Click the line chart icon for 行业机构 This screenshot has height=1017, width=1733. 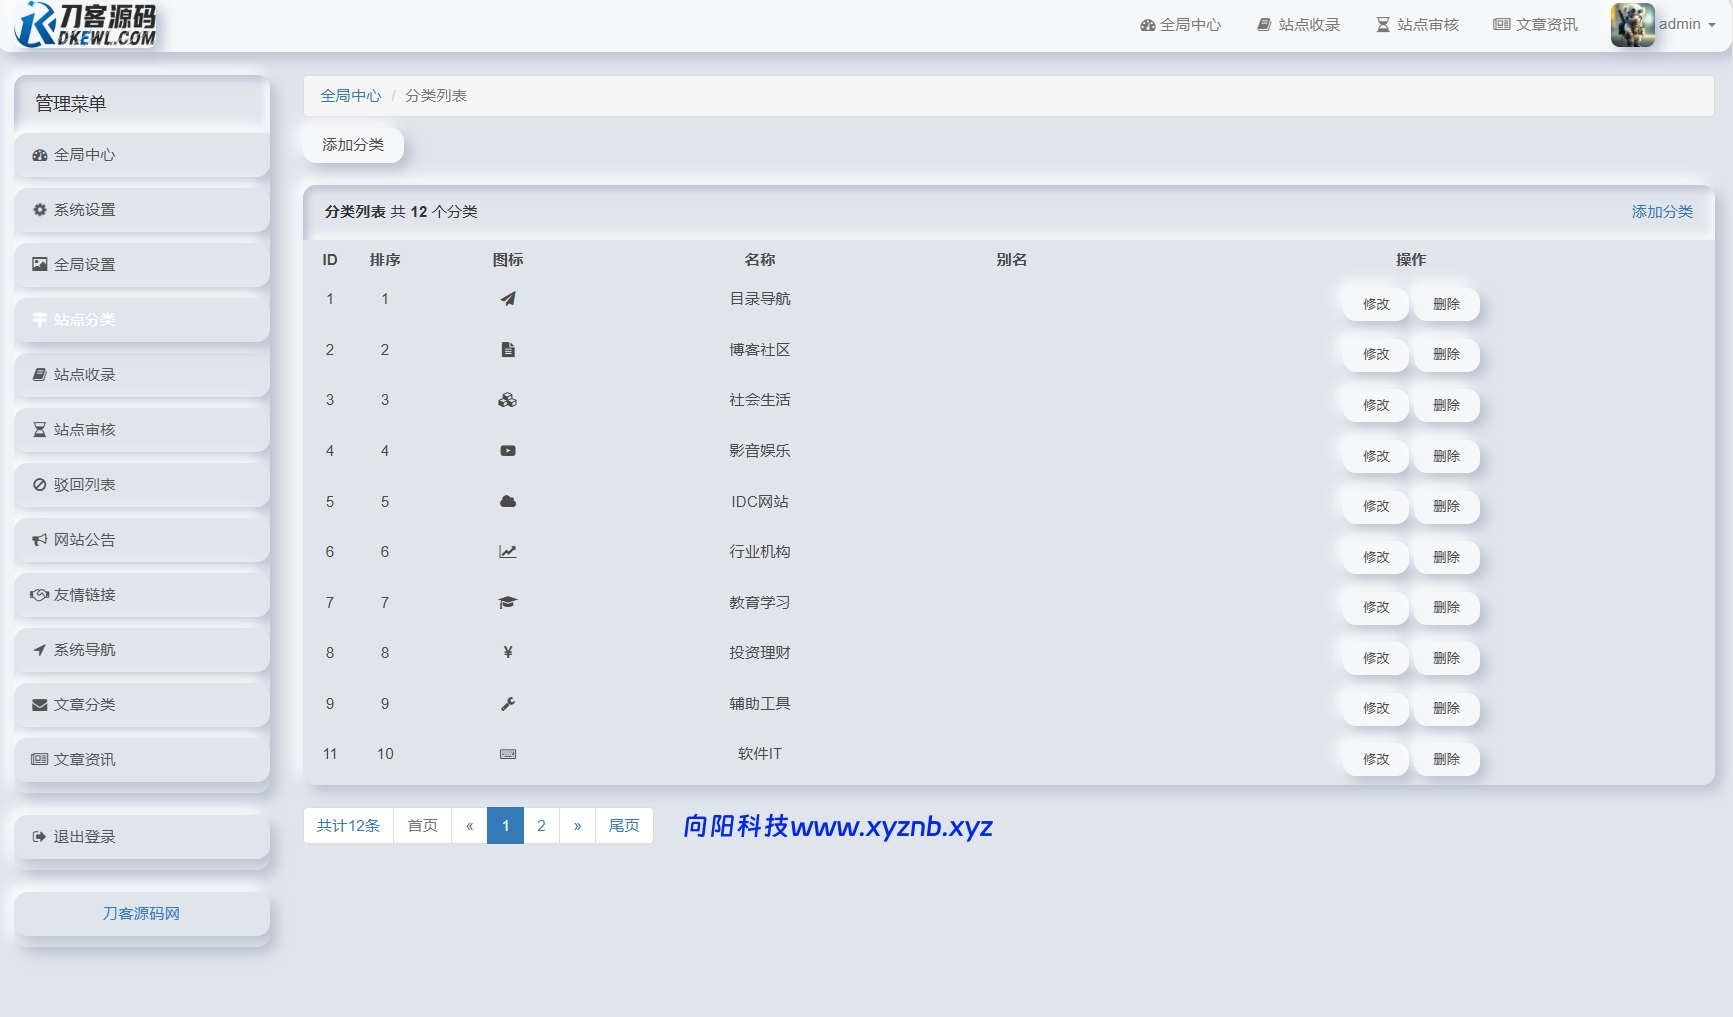(x=508, y=552)
